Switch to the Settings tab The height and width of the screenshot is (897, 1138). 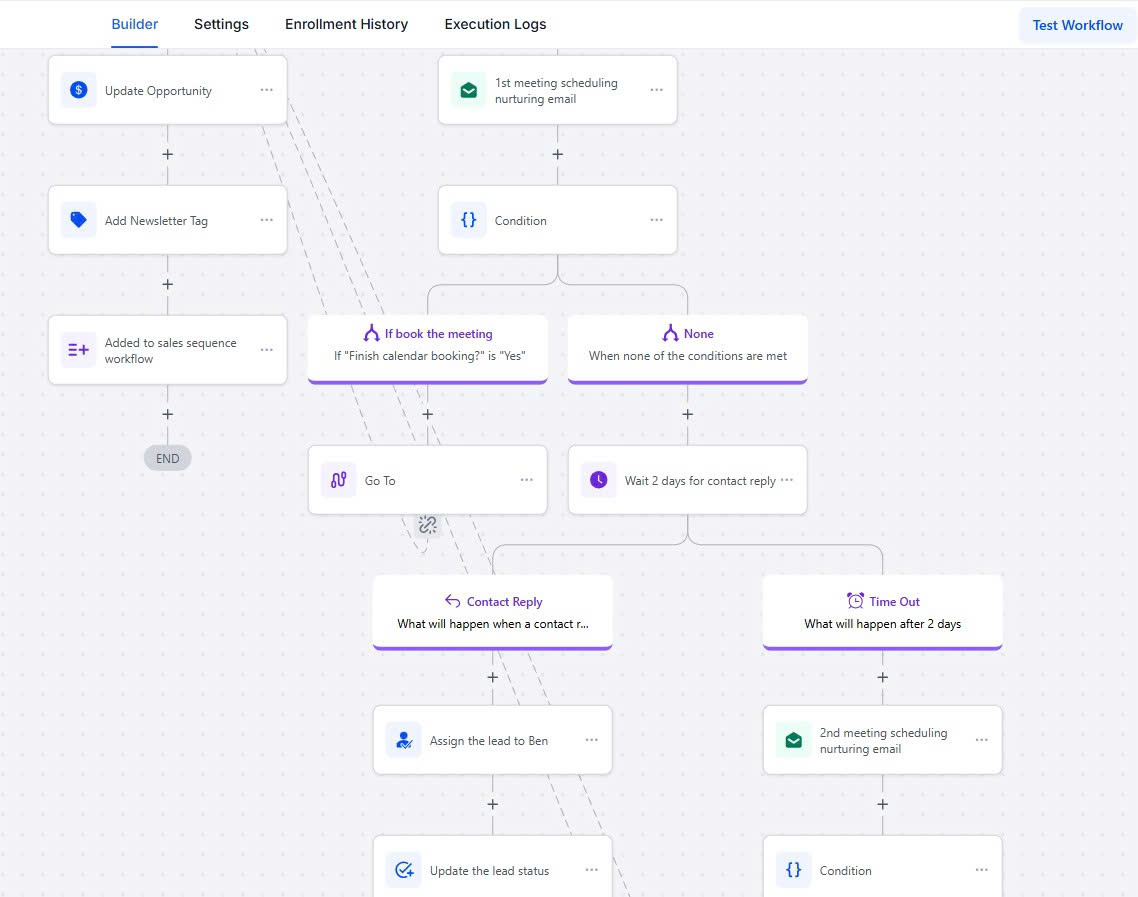tap(221, 24)
